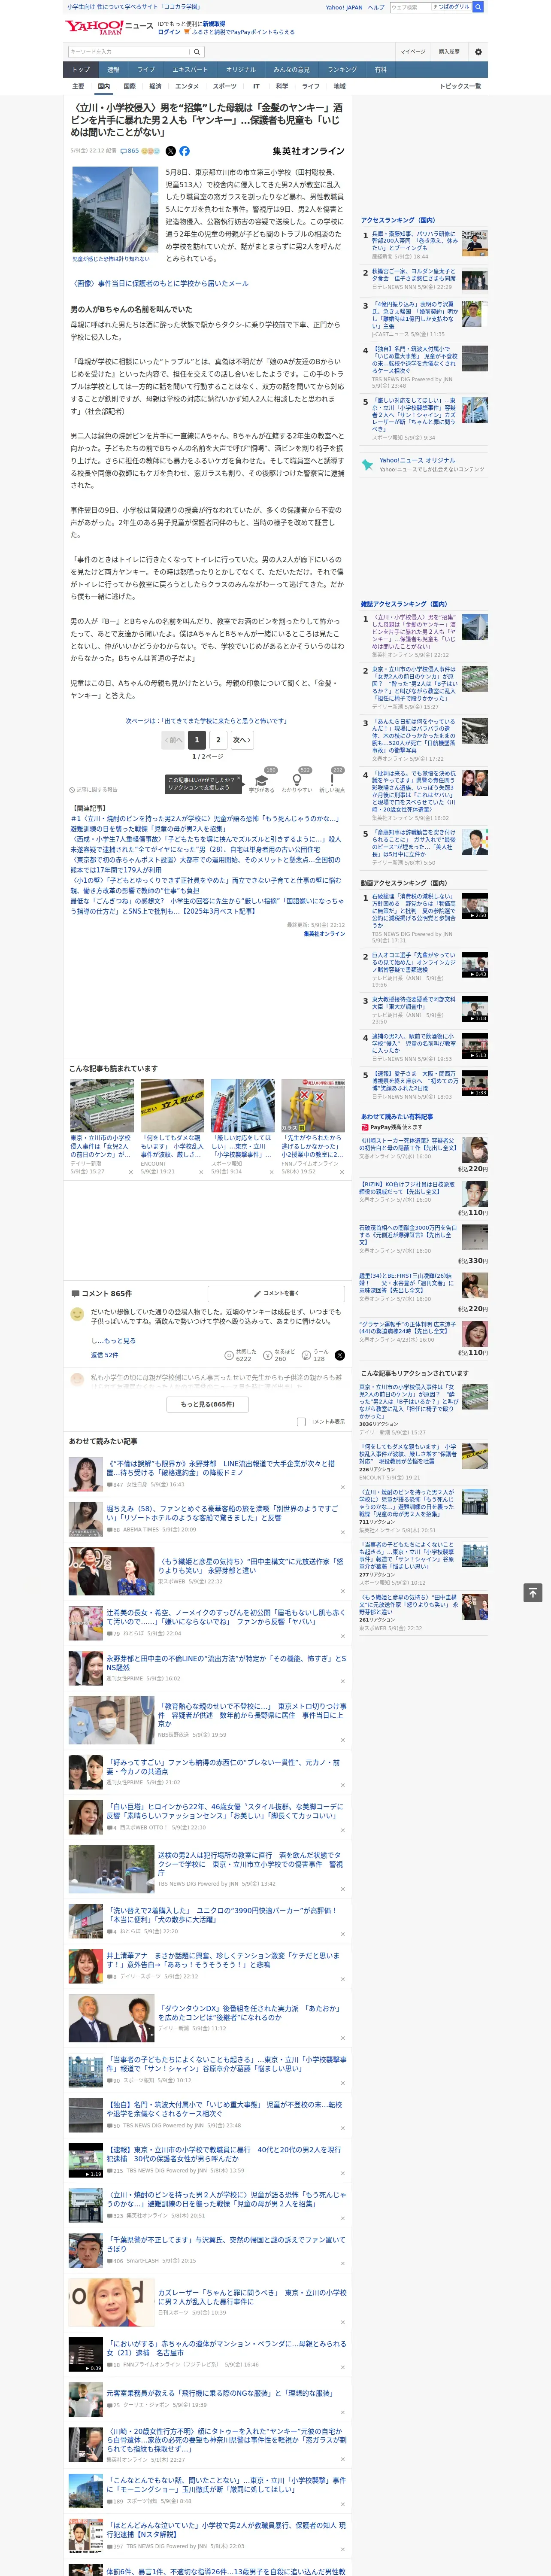Open the つなぼりグル search option dropdown
This screenshot has width=551, height=2576.
[452, 7]
